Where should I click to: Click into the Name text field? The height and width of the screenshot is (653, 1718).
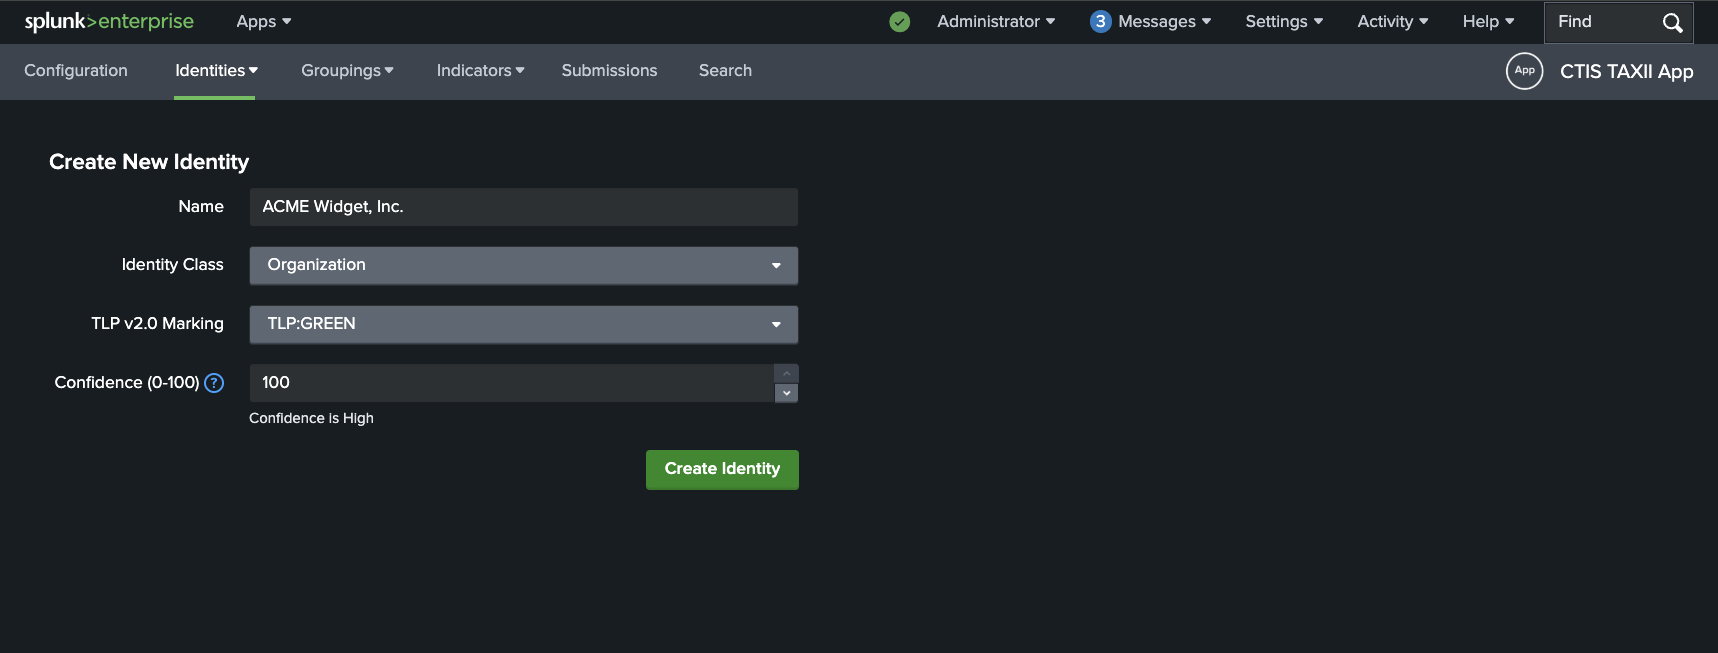click(x=523, y=207)
